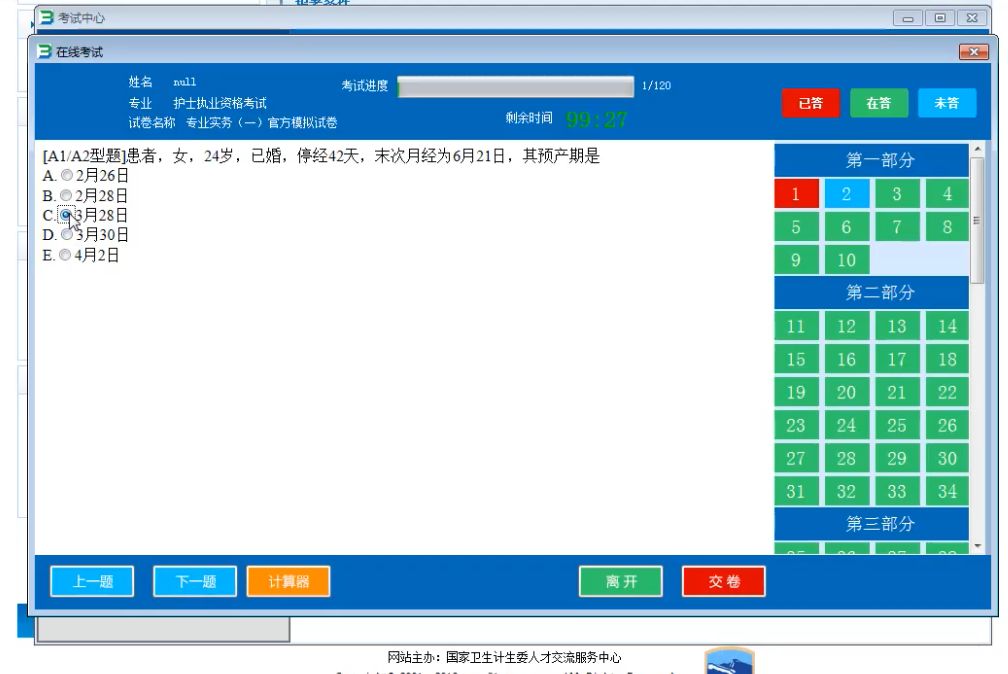Jump to question 10

(847, 260)
